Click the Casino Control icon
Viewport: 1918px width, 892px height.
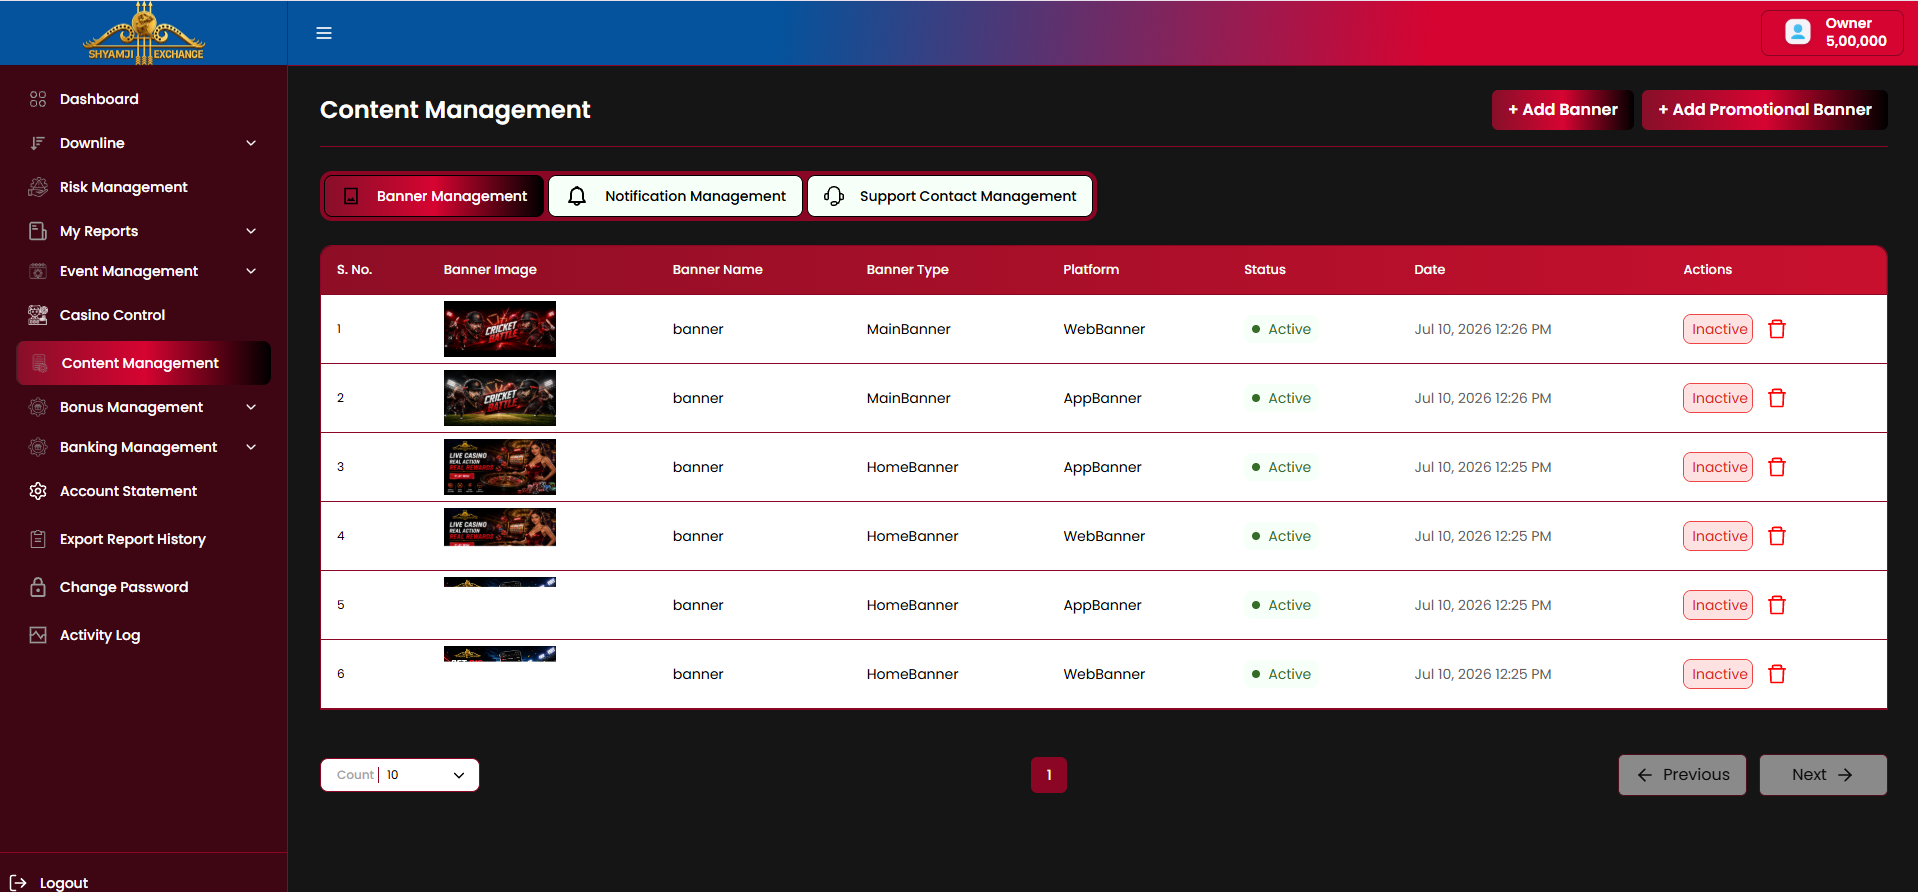coord(38,315)
